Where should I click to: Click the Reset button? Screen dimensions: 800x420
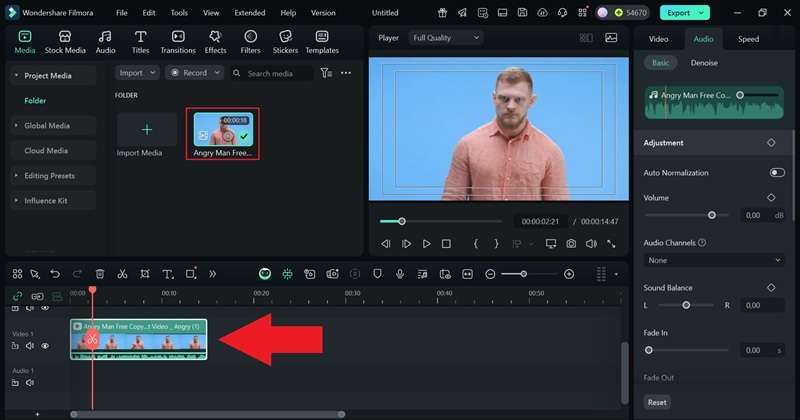(657, 402)
